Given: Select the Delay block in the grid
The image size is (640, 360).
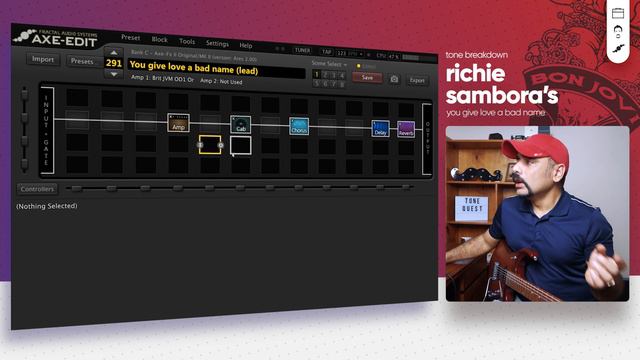Looking at the screenshot, I should (x=380, y=129).
